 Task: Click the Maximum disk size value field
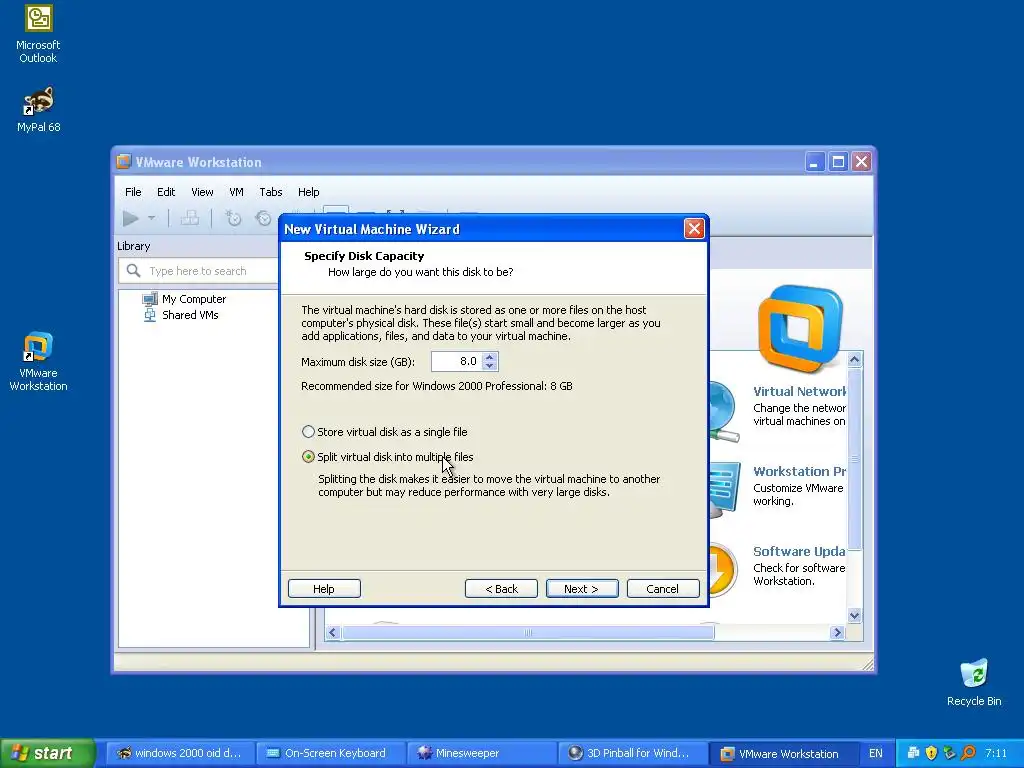457,361
